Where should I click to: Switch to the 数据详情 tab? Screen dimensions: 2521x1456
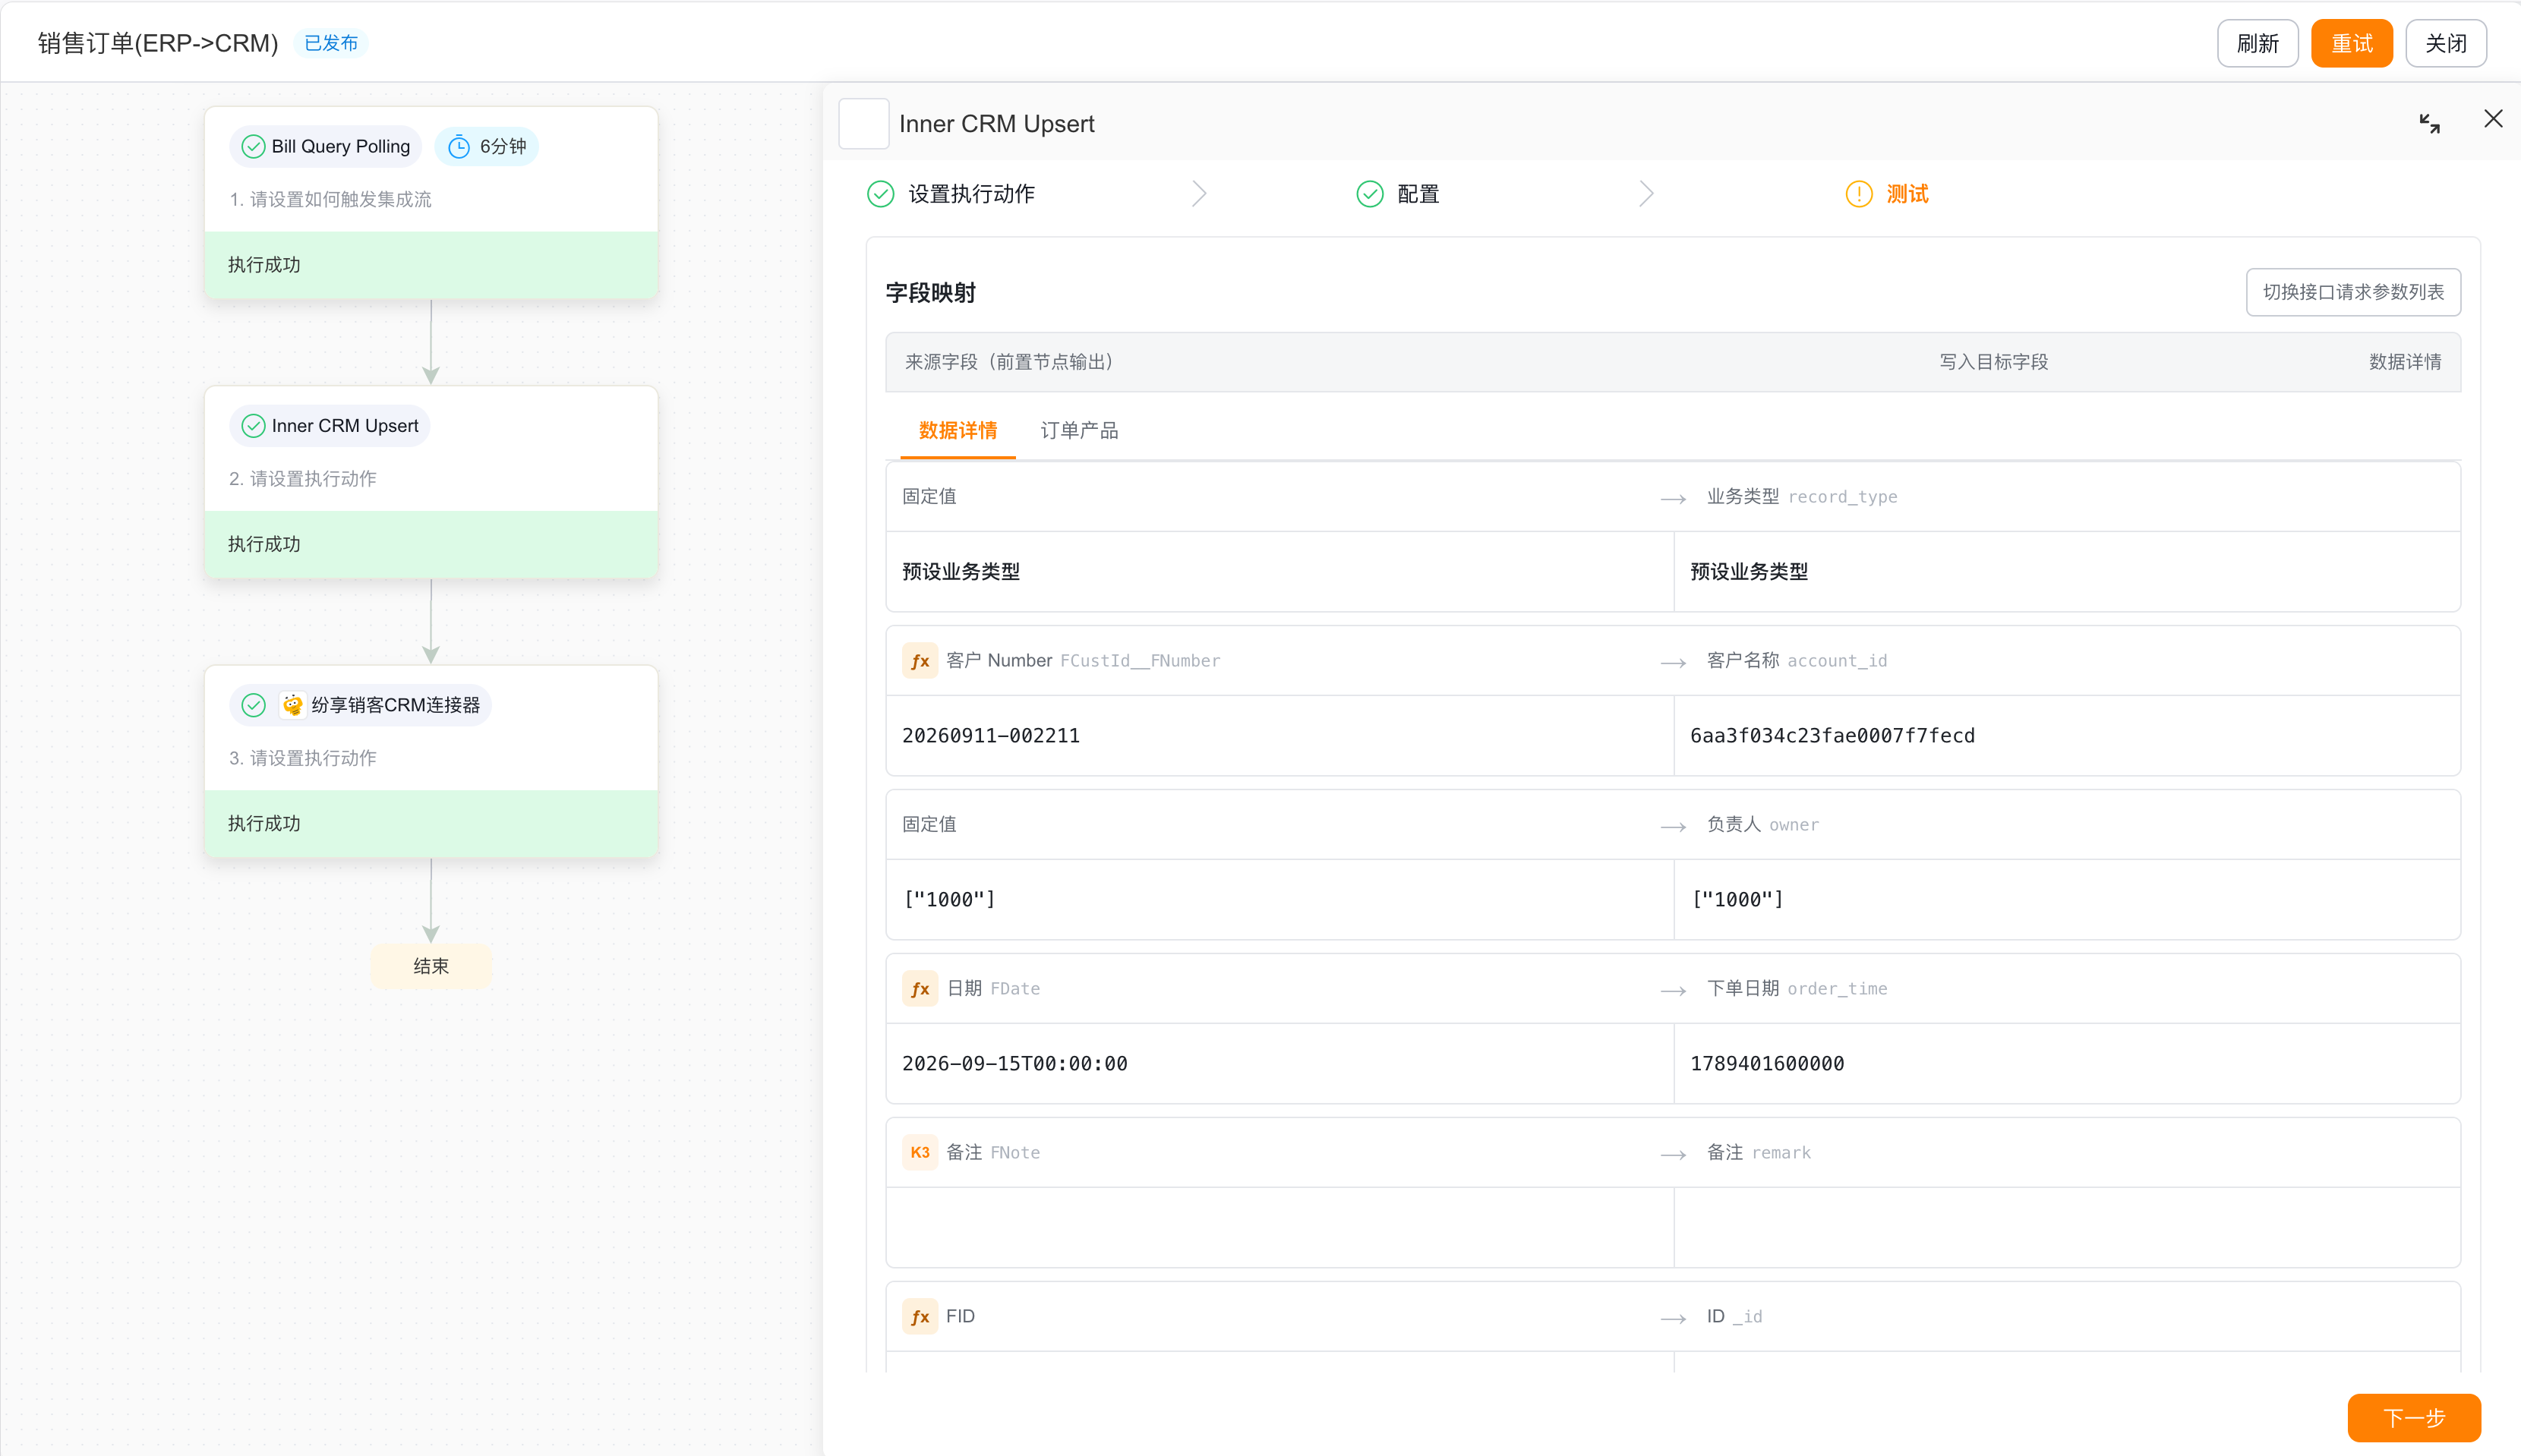click(x=958, y=431)
